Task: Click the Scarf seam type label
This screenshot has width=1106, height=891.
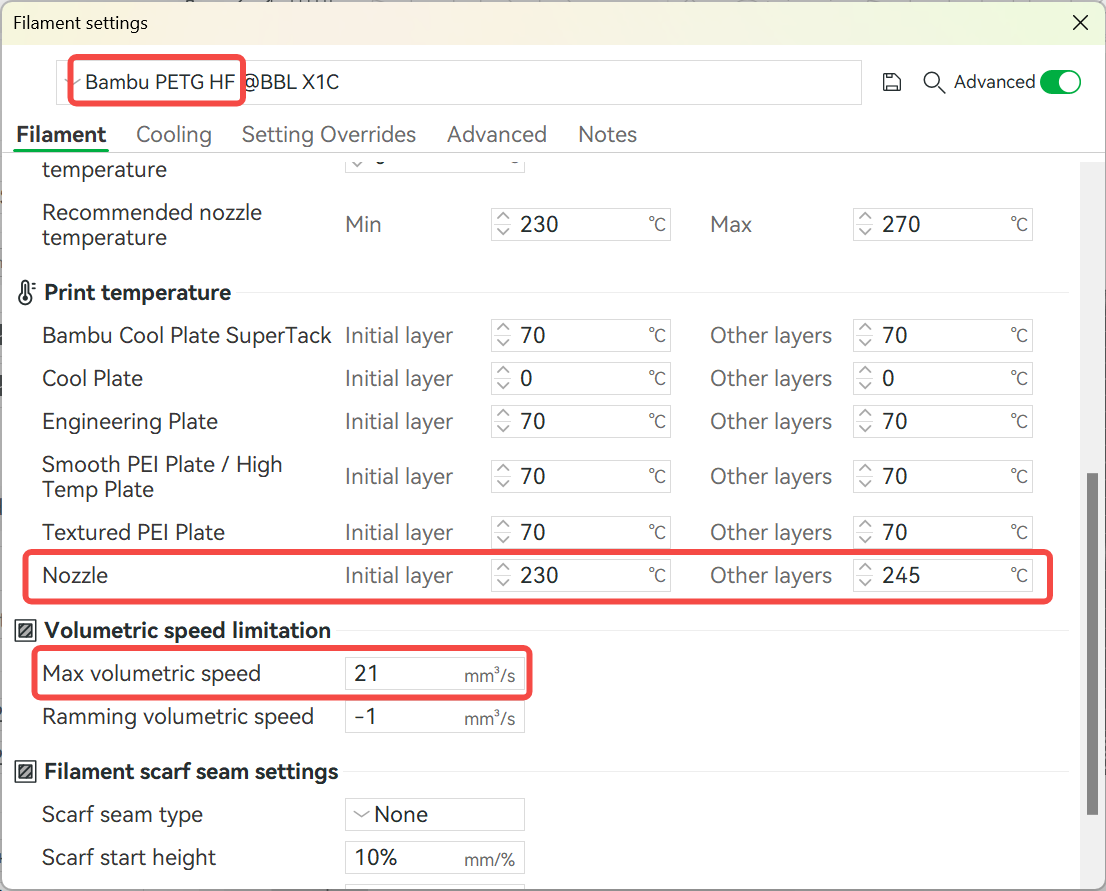Action: [x=122, y=814]
